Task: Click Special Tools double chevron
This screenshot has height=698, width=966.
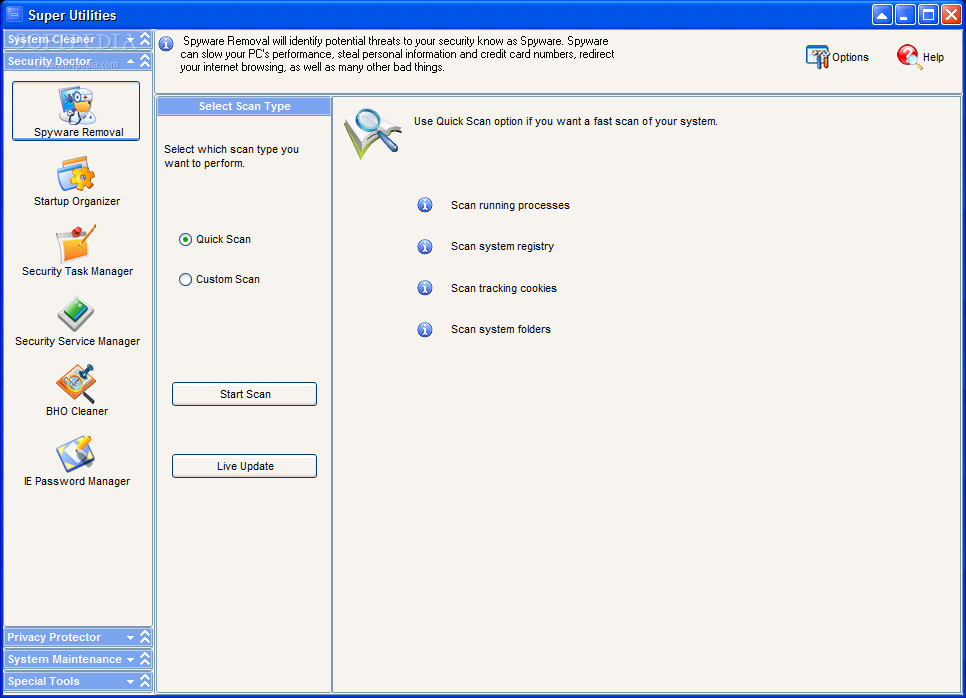Action: (145, 681)
